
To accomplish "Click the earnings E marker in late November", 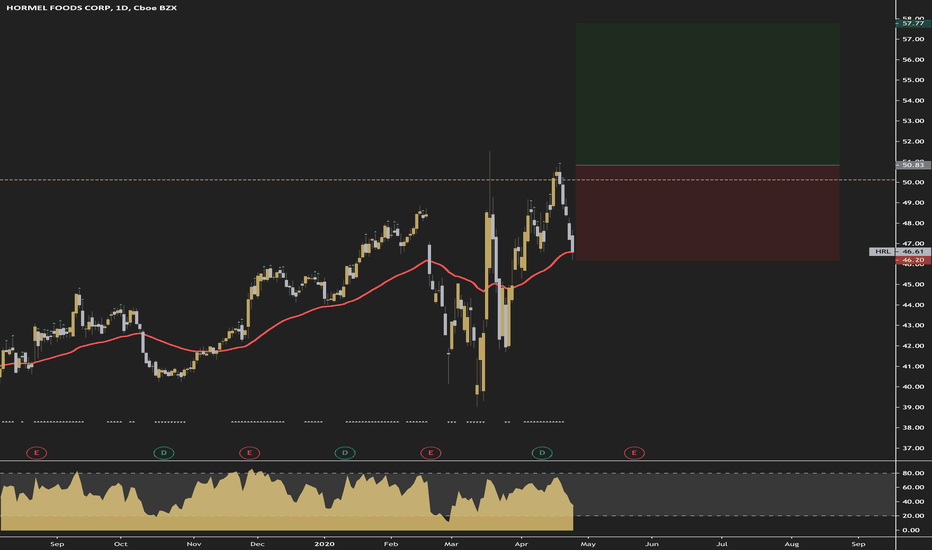I will (249, 453).
